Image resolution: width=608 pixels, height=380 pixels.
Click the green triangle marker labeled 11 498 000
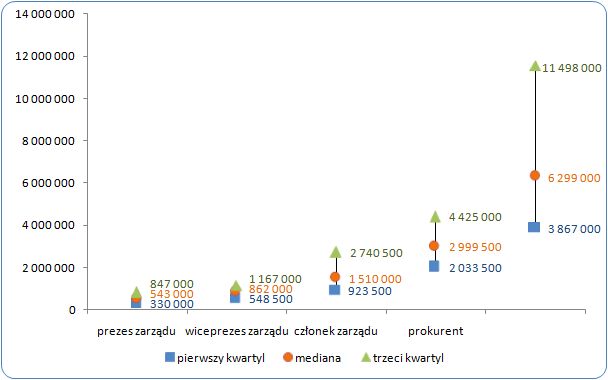point(535,66)
